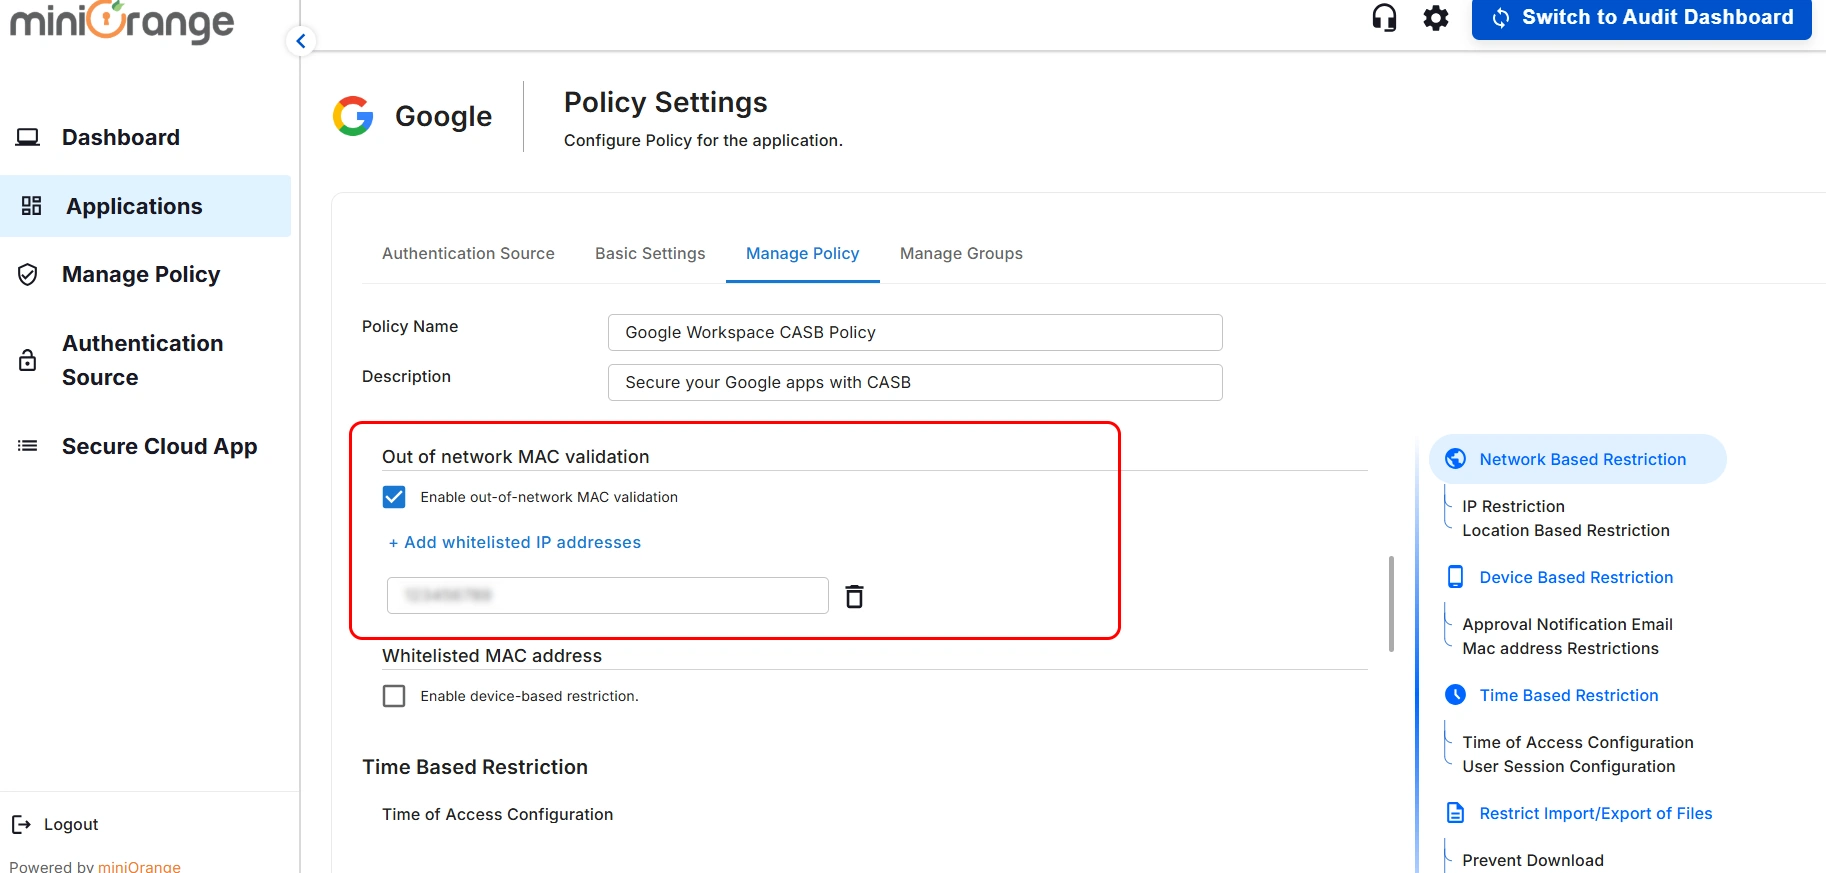Click the Logout arrow icon

[x=21, y=824]
